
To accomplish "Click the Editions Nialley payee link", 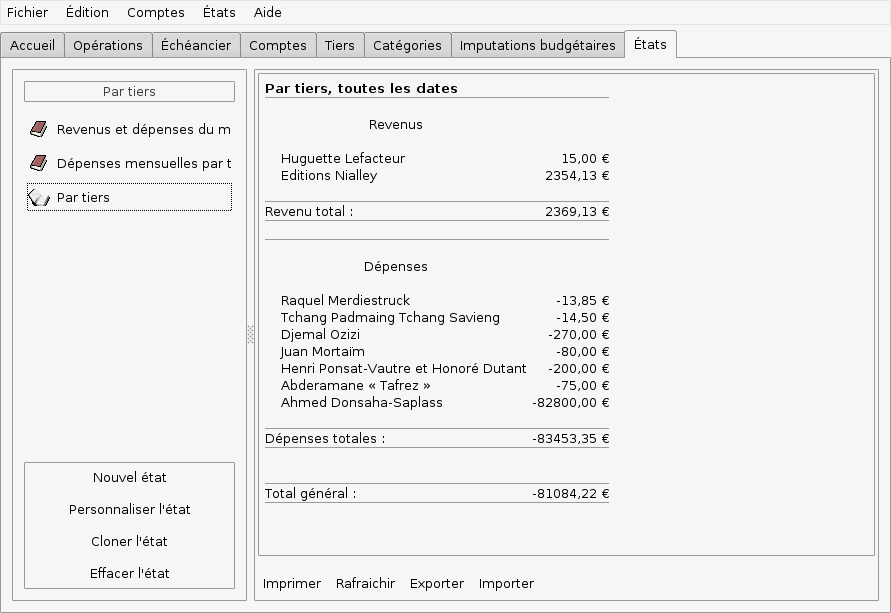I will (x=329, y=176).
